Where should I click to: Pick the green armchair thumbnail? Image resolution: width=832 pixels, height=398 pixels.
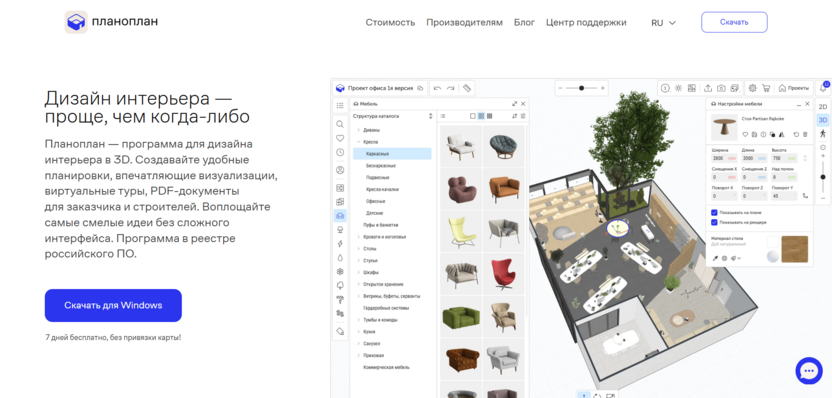[460, 317]
